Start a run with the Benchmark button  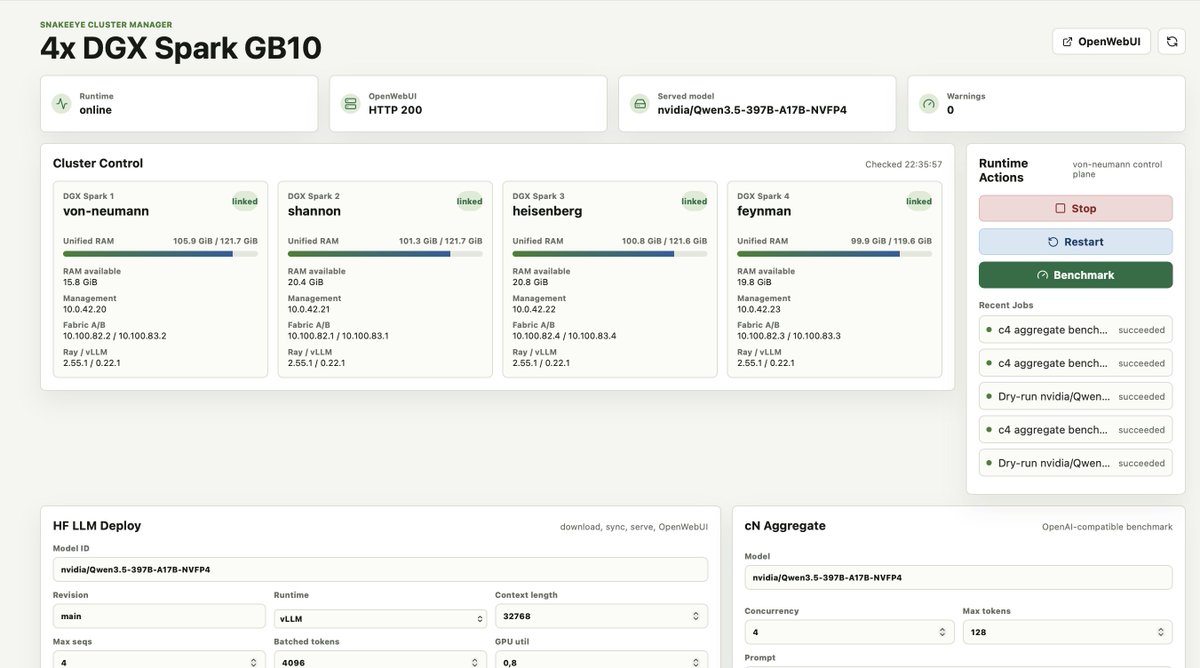point(1076,275)
